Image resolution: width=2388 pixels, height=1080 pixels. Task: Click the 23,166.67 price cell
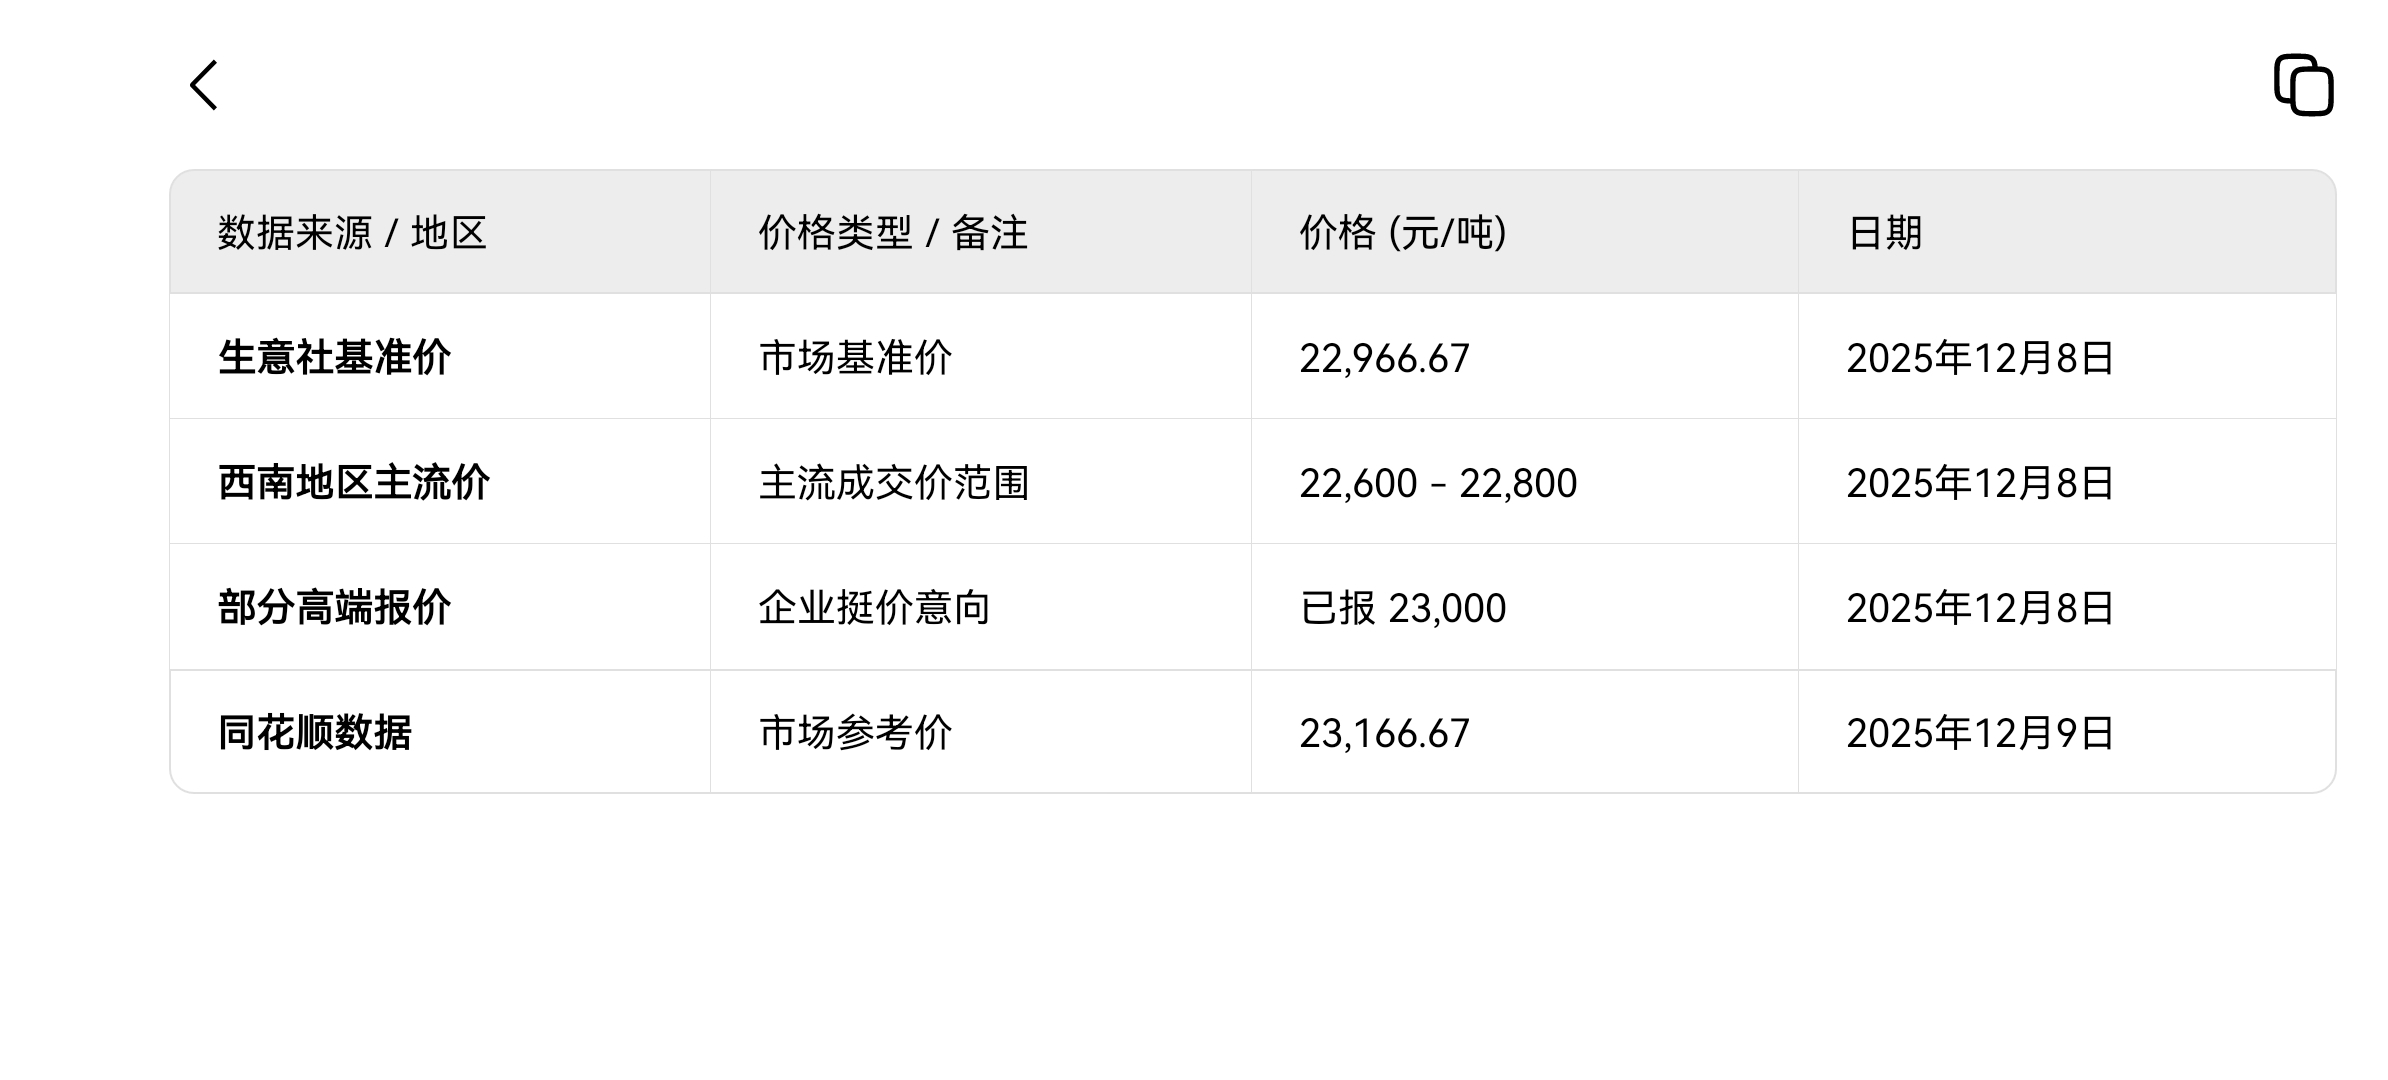1385,733
